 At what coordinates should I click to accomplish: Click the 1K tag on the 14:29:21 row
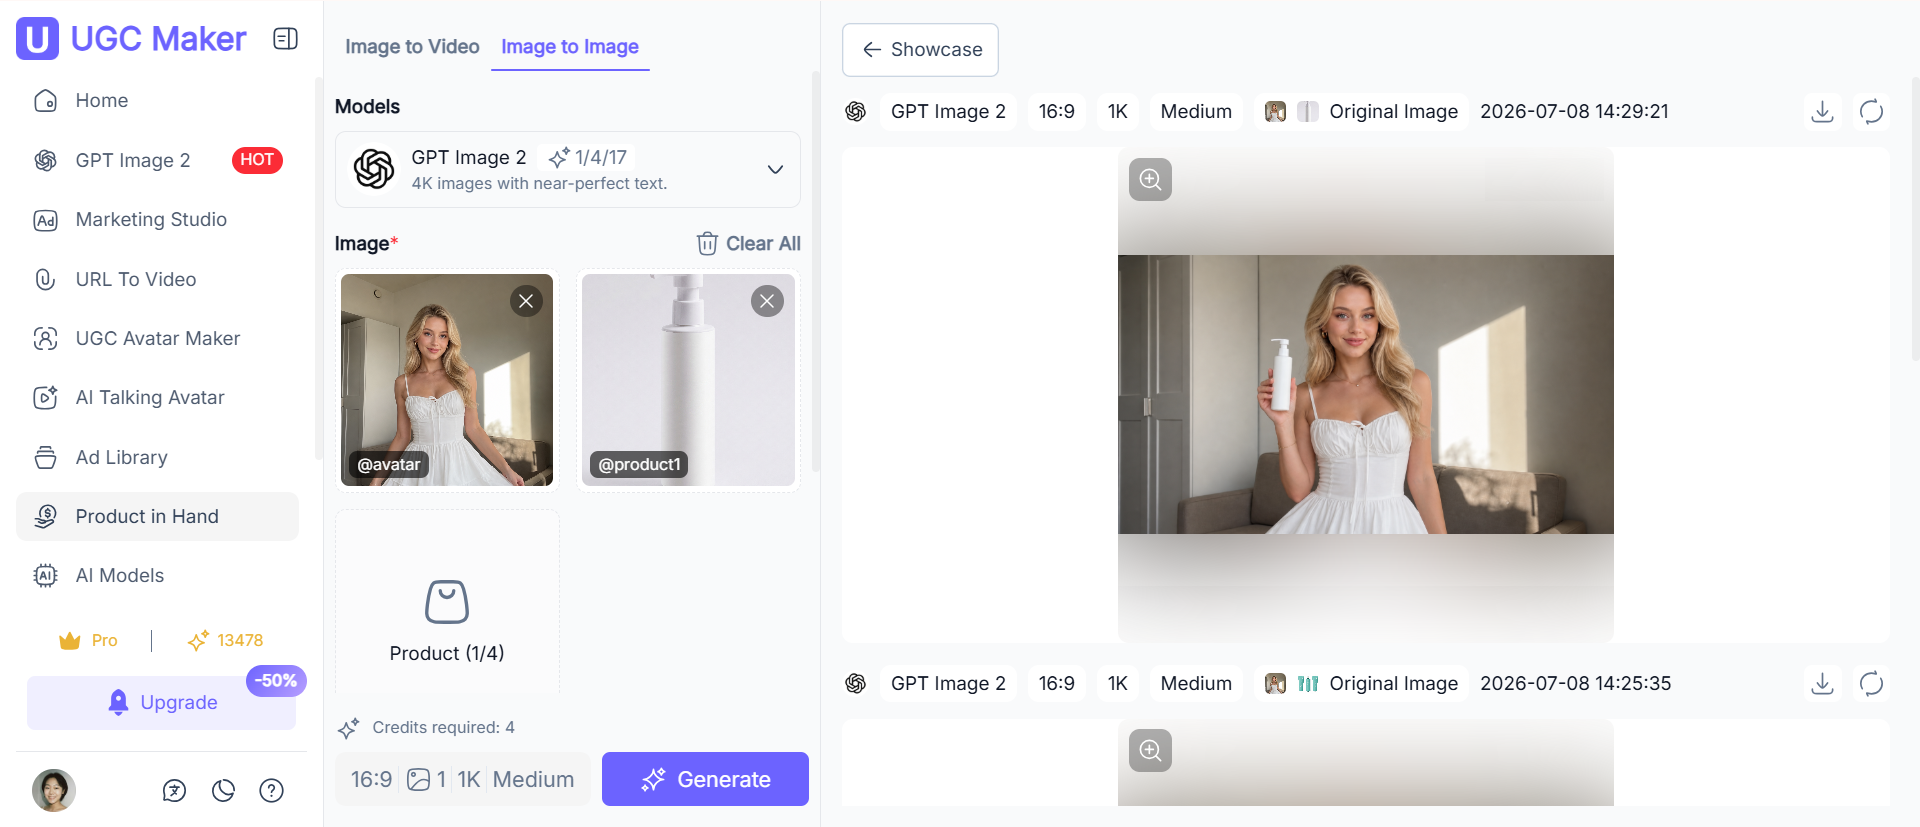pyautogui.click(x=1117, y=111)
